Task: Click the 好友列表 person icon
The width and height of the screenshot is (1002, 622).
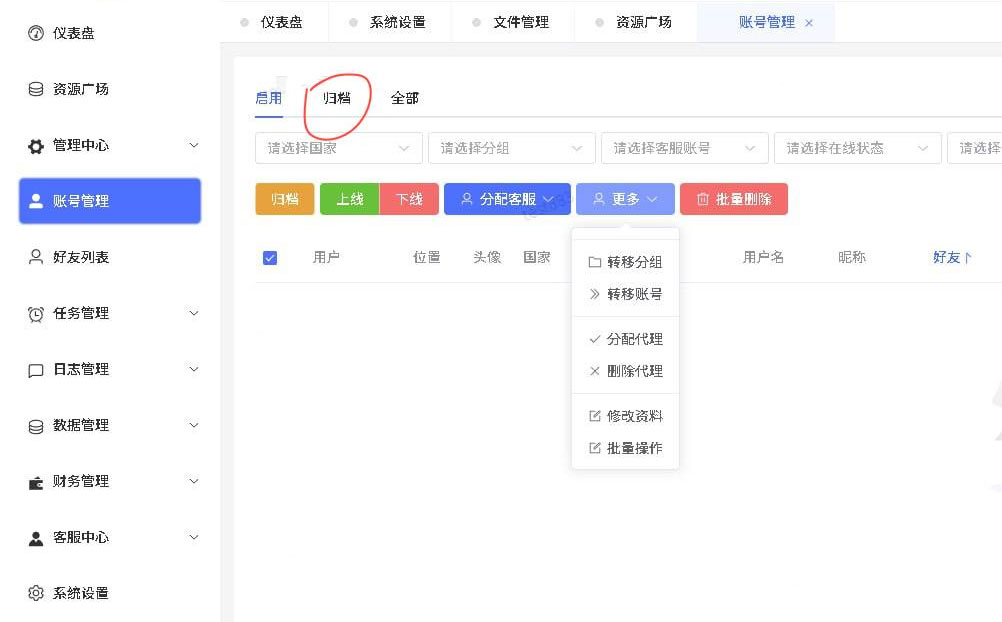Action: pos(36,257)
